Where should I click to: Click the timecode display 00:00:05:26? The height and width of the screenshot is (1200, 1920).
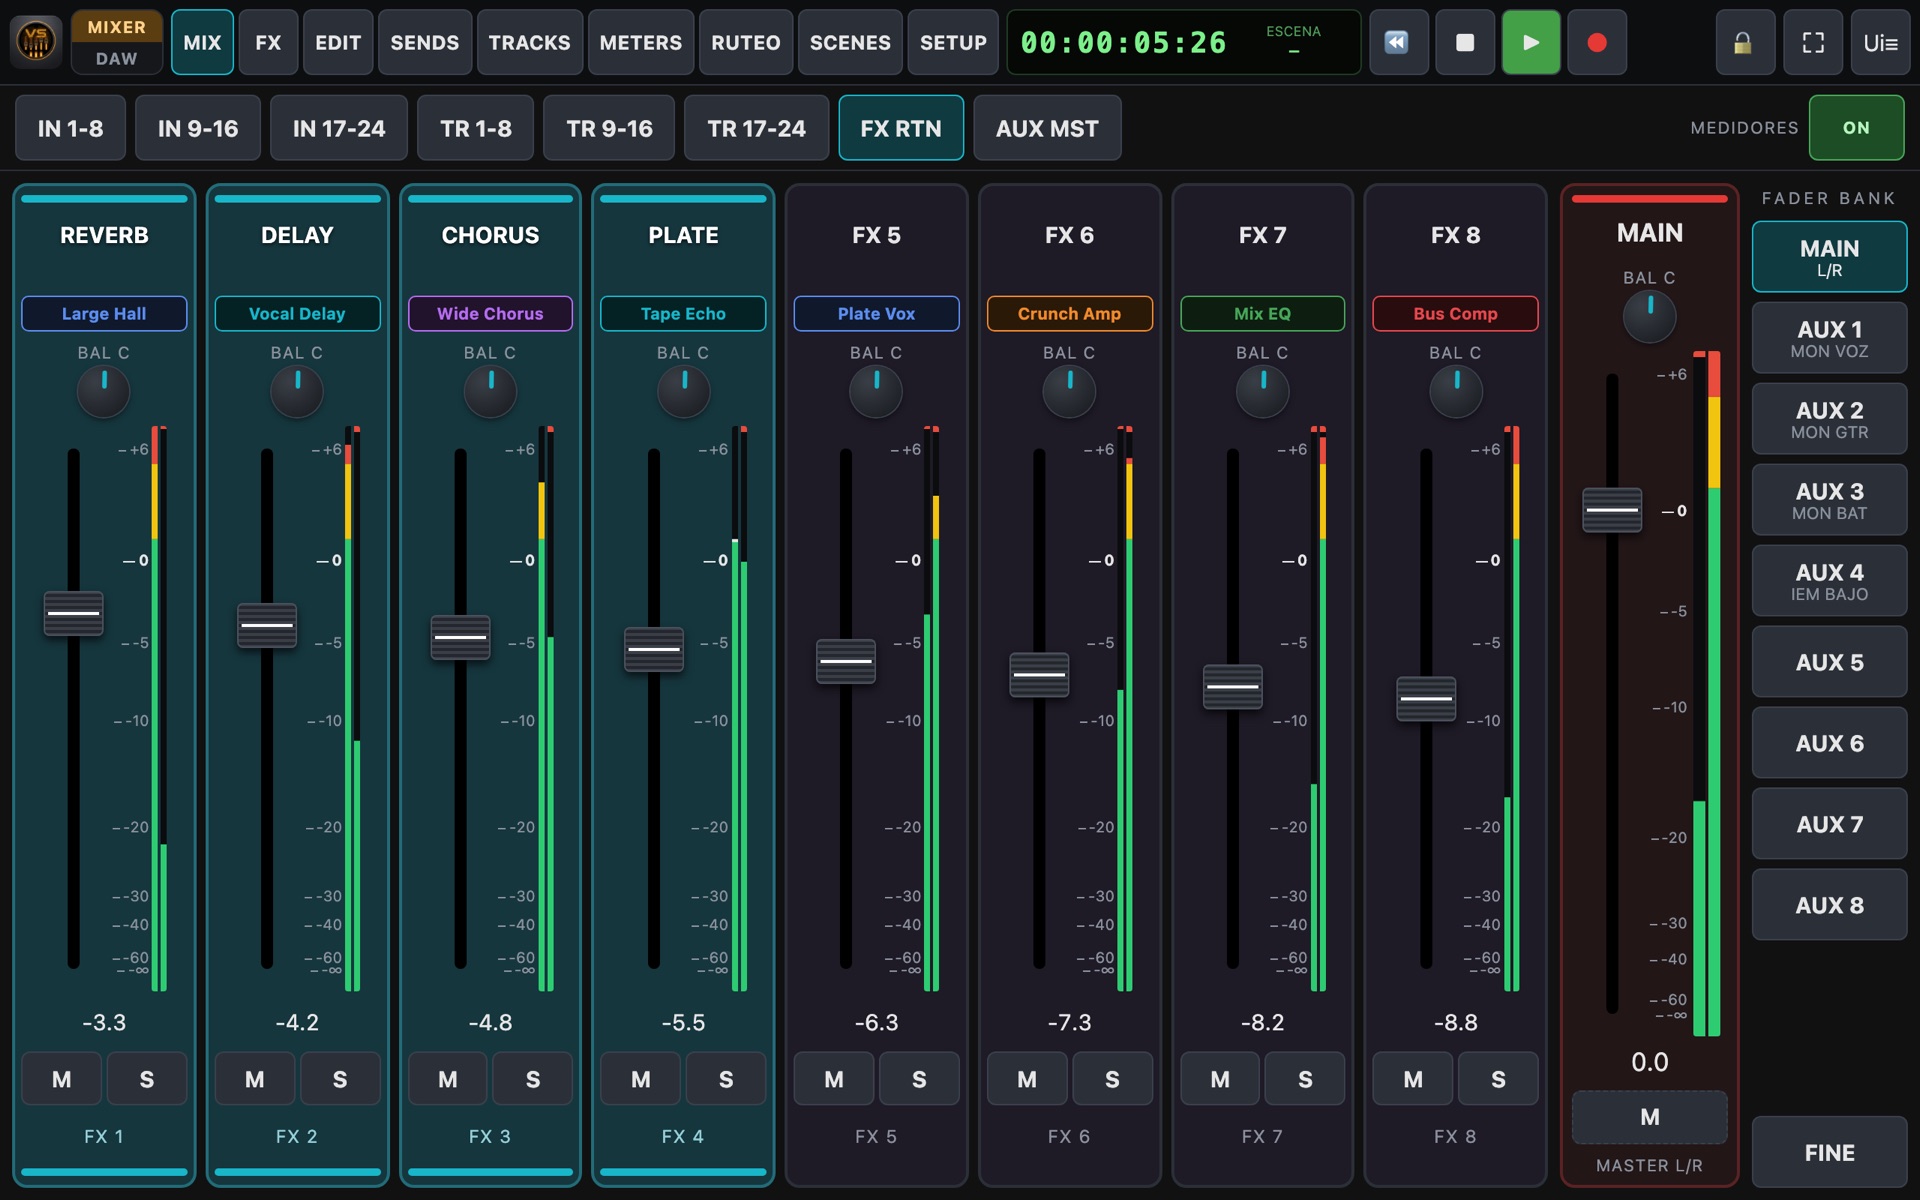1123,42
